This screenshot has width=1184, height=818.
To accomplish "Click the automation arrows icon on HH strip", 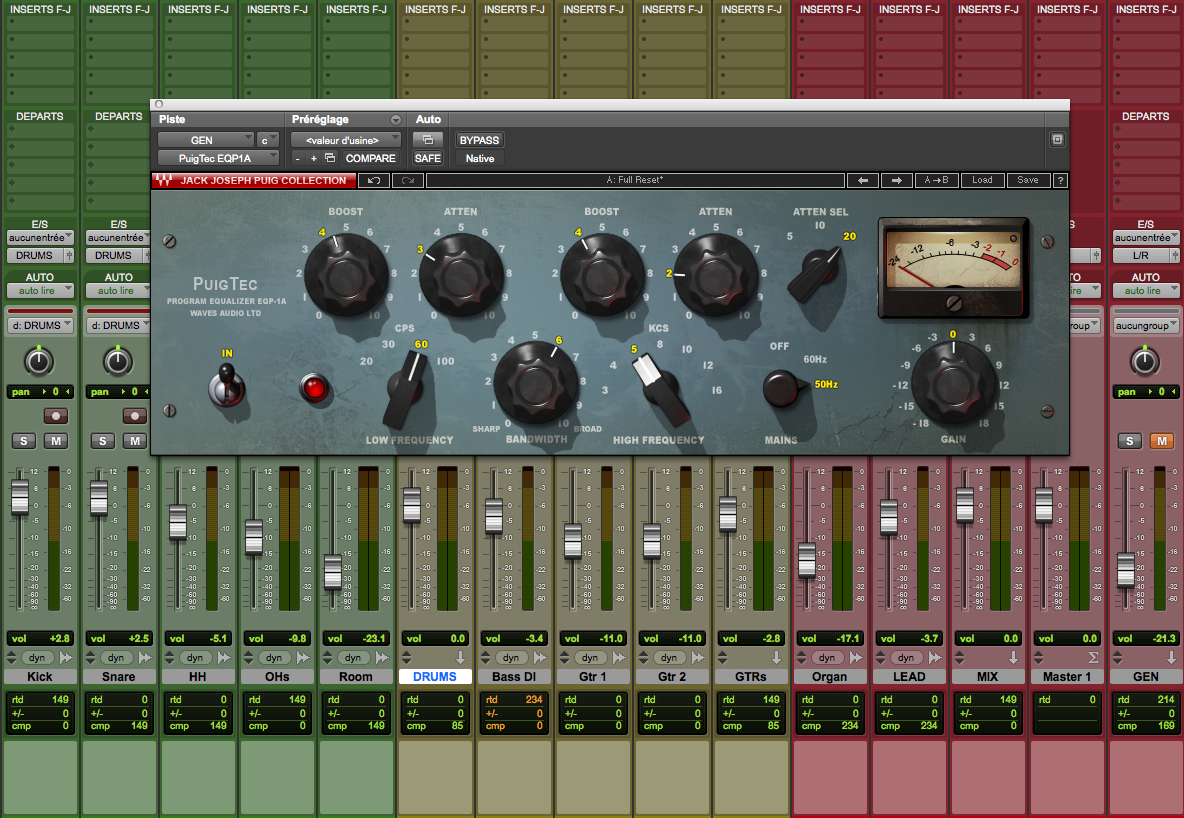I will (224, 658).
